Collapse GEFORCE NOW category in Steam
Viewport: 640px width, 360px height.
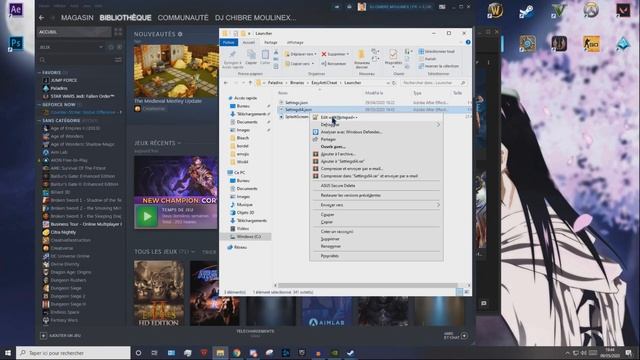40,105
